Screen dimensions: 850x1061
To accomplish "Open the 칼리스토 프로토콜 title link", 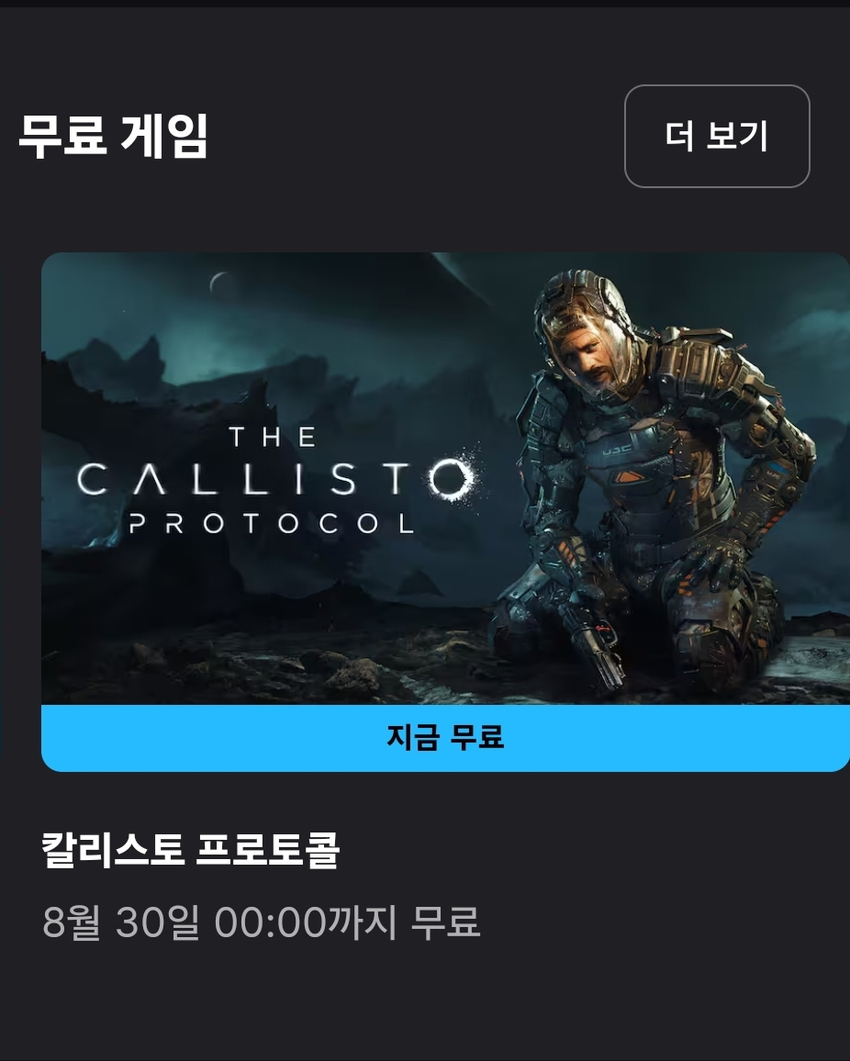I will coord(190,849).
